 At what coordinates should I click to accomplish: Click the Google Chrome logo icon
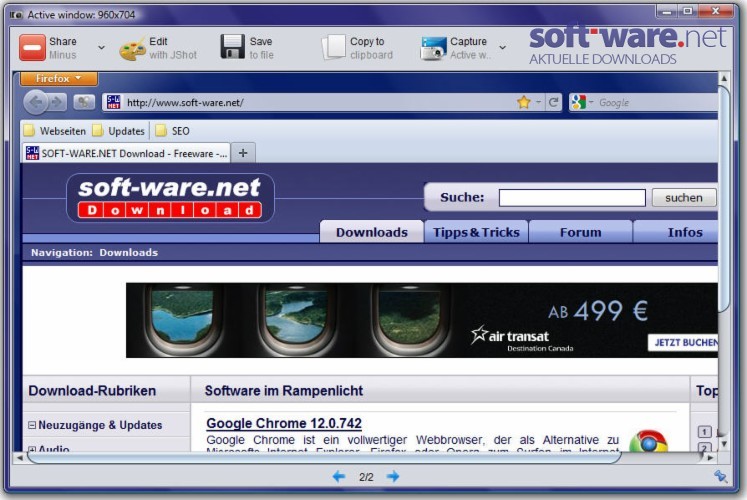648,441
